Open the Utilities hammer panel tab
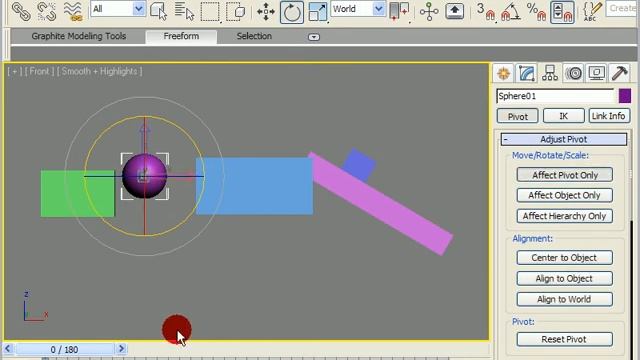Image resolution: width=640 pixels, height=360 pixels. point(619,73)
